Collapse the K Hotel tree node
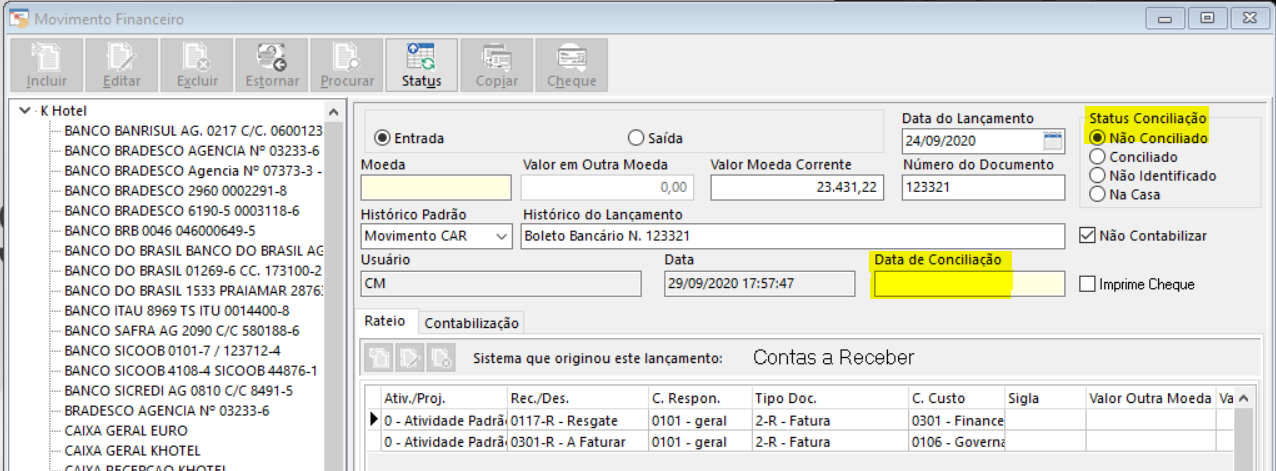Image resolution: width=1276 pixels, height=471 pixels. [x=25, y=111]
